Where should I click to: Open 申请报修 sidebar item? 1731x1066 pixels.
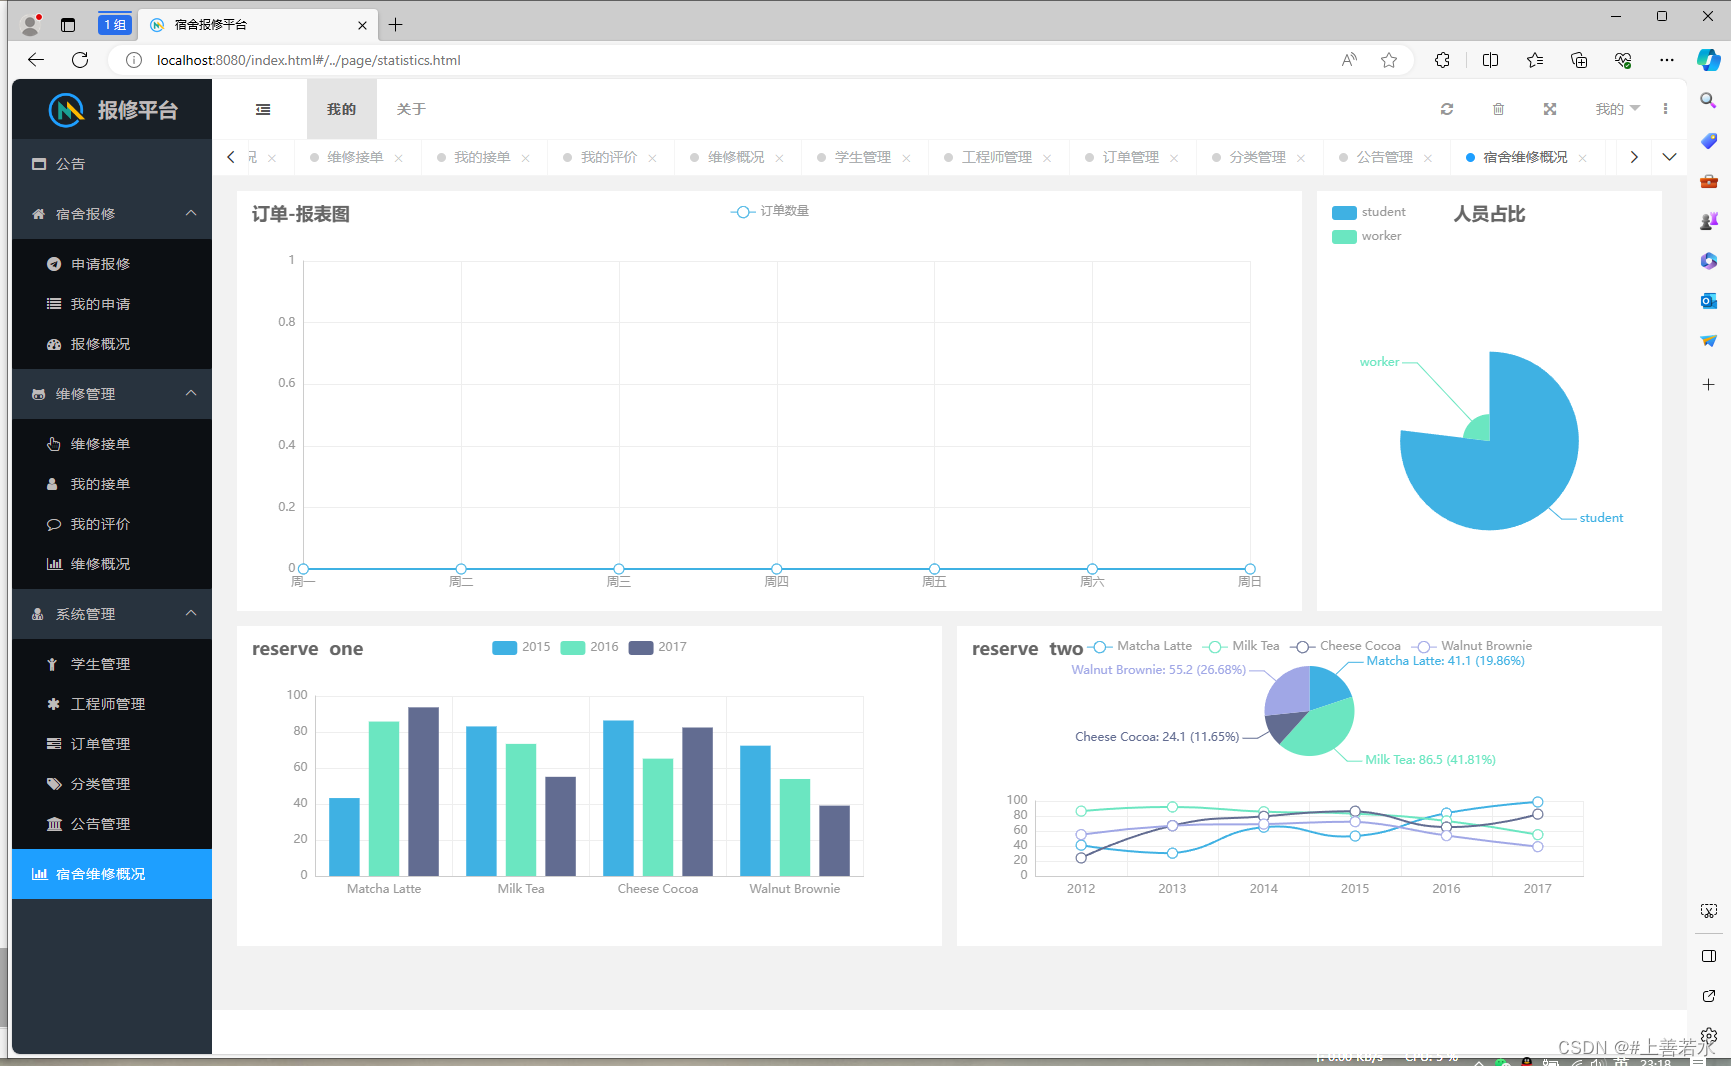coord(112,264)
